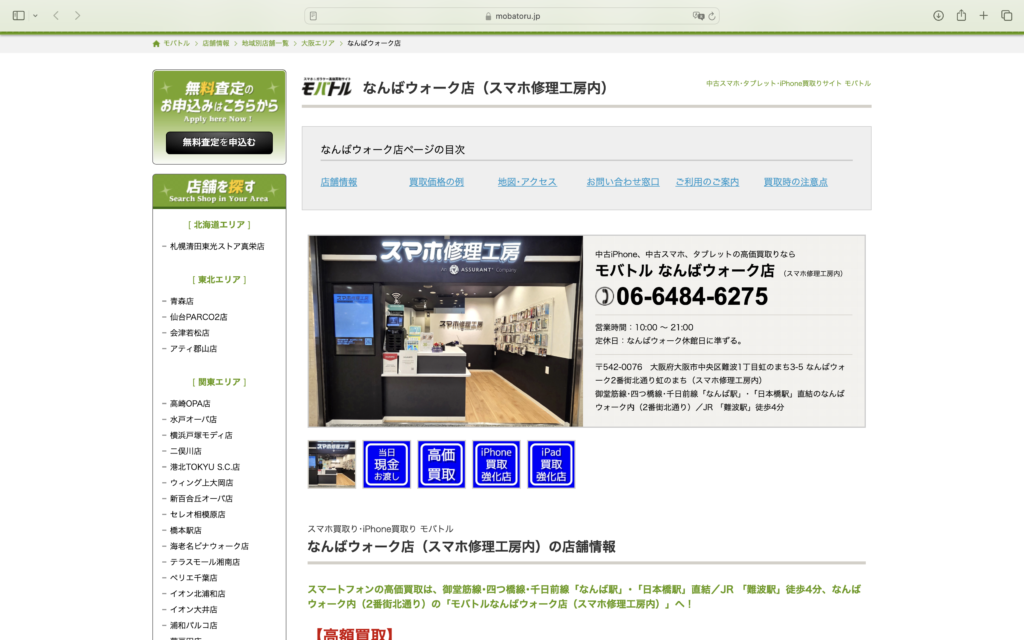Go back to the previous page
This screenshot has height=640, width=1024.
coord(56,15)
